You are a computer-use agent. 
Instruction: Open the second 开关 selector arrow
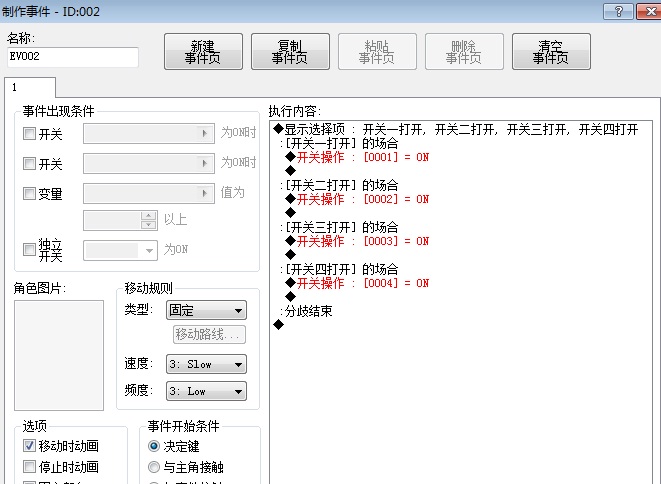click(204, 163)
